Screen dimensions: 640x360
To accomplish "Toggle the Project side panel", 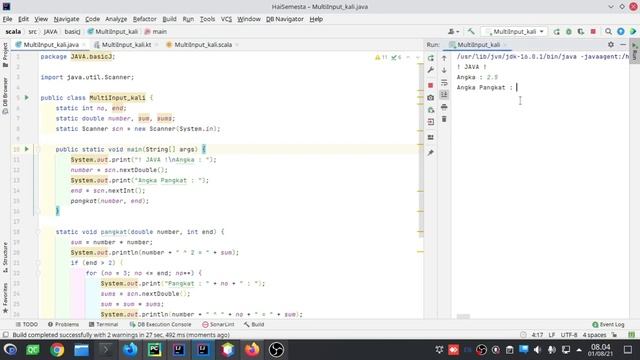I will tap(5, 55).
